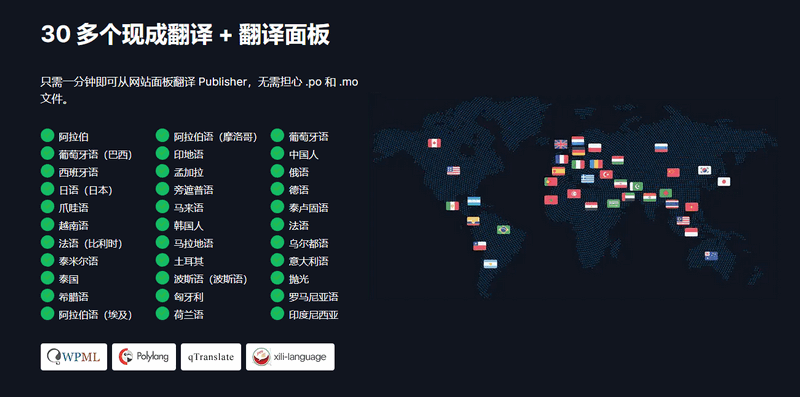Click the Mexico flag icon
800x397 pixels.
(453, 206)
